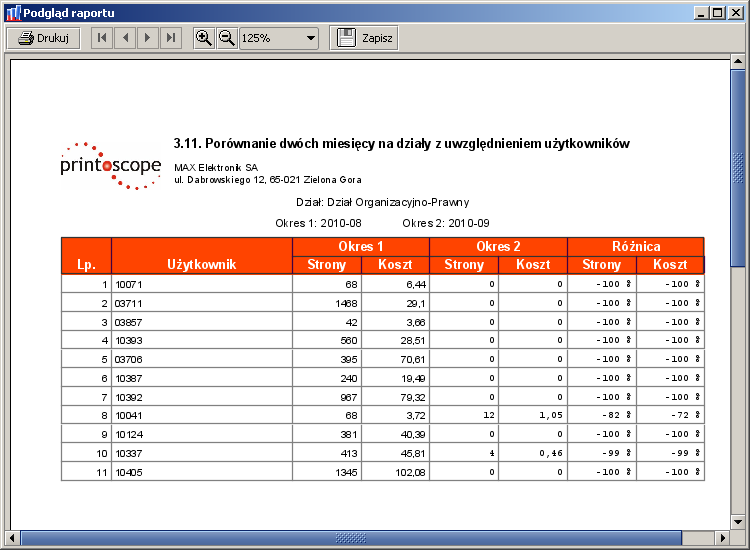Click the Okres 2: 2010-09 label
Image resolution: width=750 pixels, height=550 pixels.
coord(446,223)
